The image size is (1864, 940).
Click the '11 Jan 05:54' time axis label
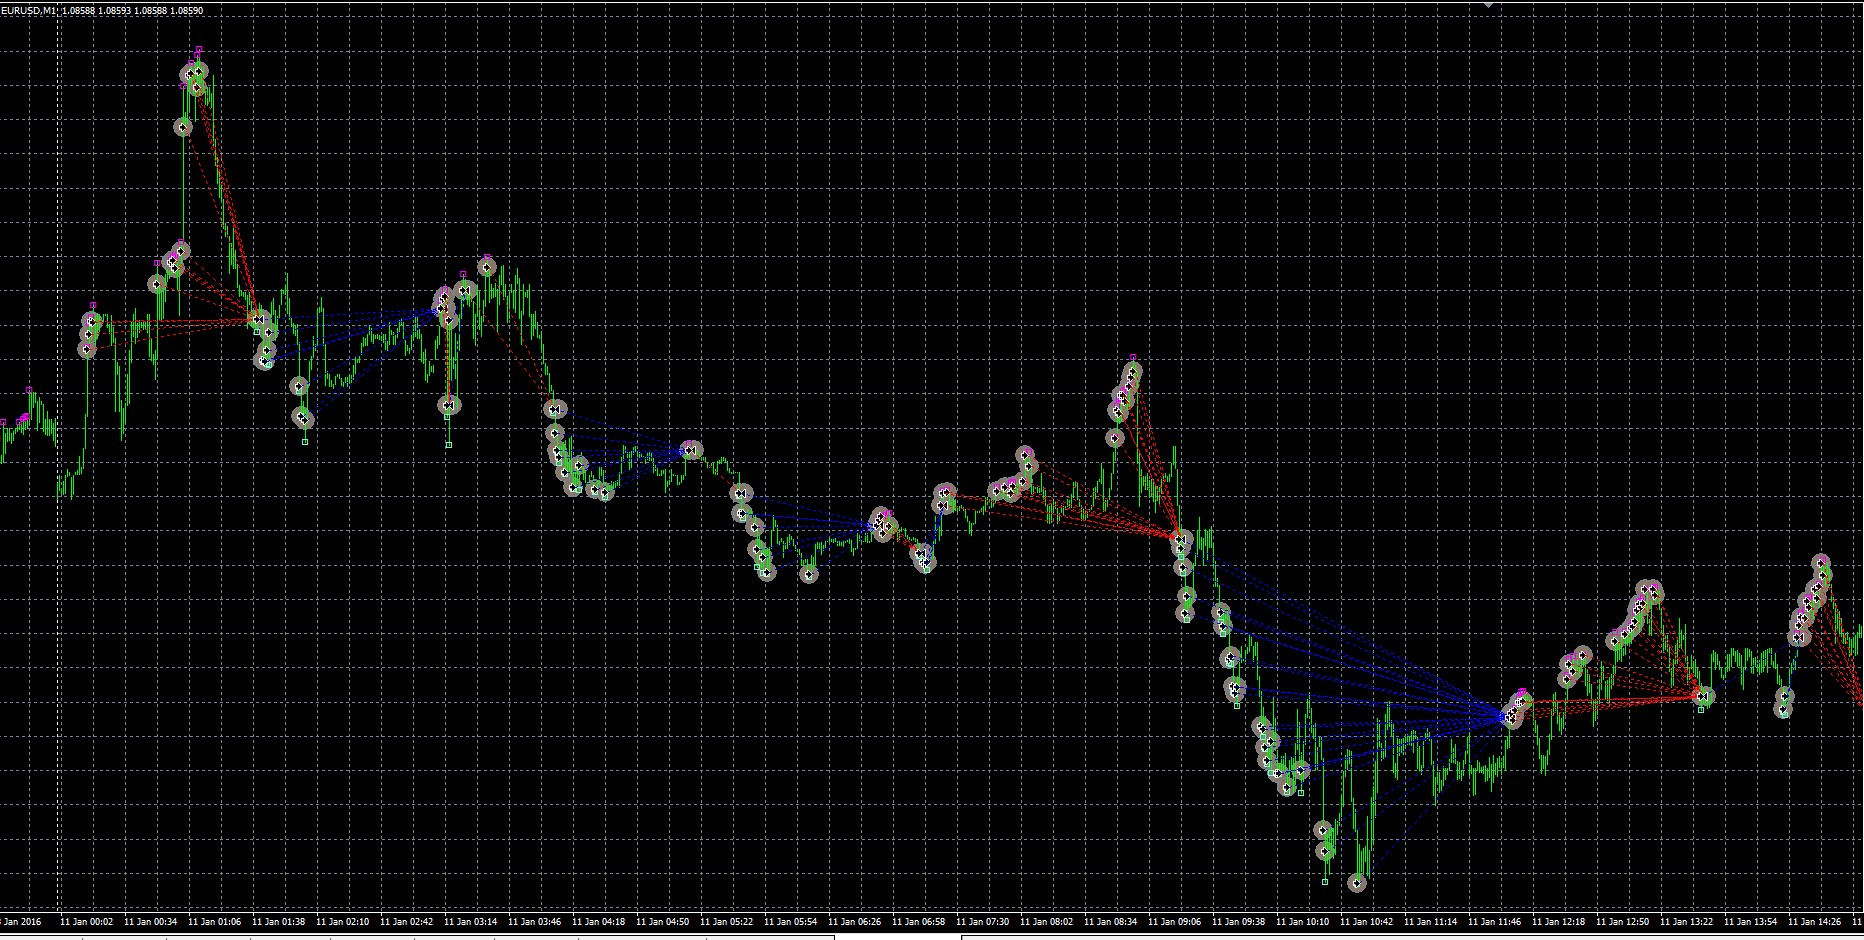[791, 922]
